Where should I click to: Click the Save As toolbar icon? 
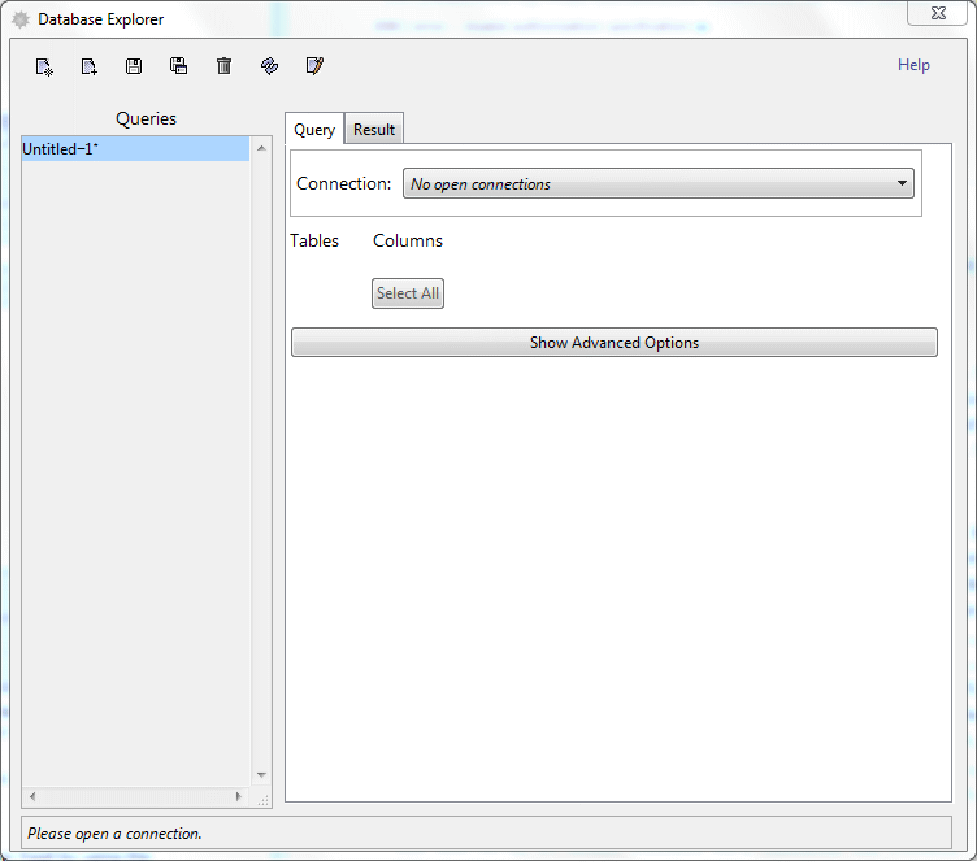[x=179, y=67]
